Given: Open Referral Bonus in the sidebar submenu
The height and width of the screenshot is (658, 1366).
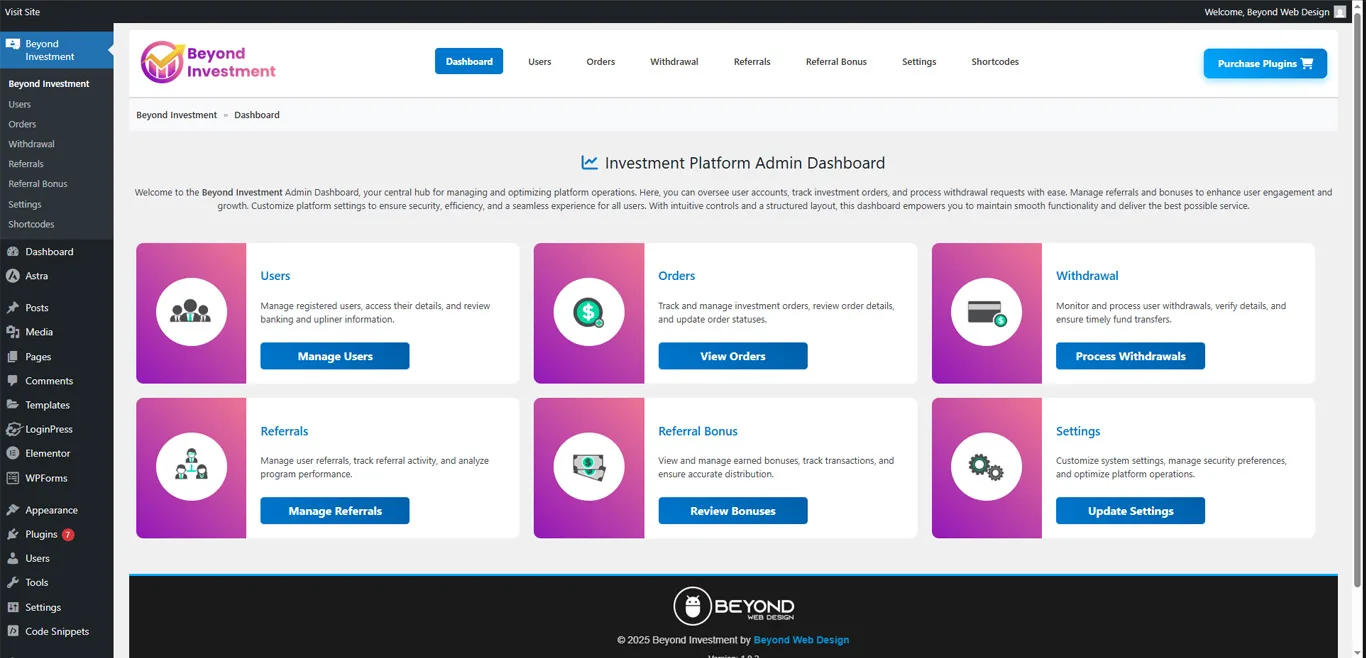Looking at the screenshot, I should point(38,184).
